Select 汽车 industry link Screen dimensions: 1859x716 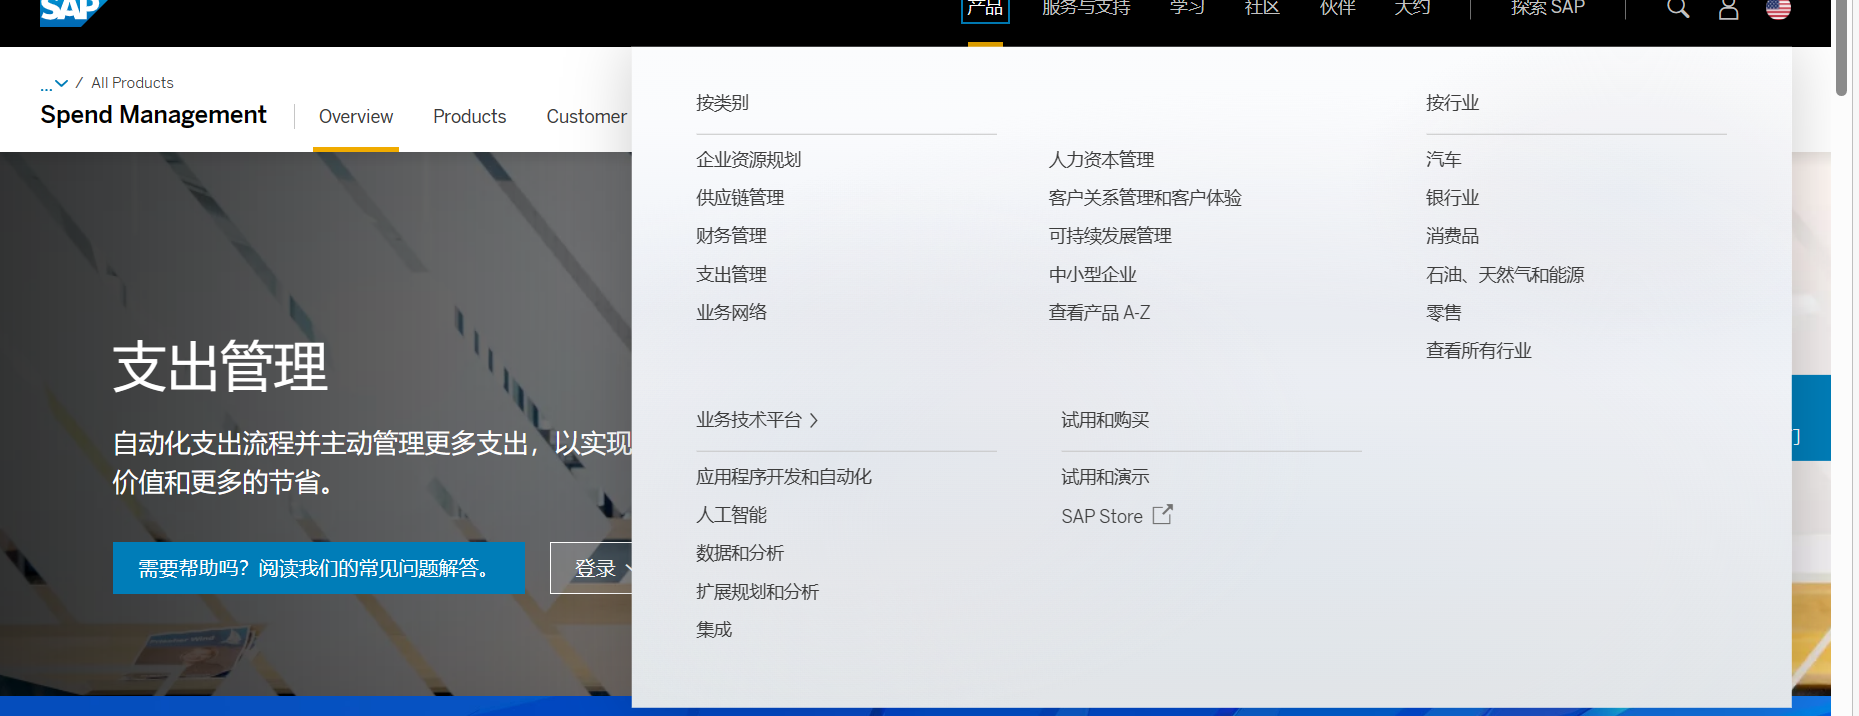[x=1443, y=160]
